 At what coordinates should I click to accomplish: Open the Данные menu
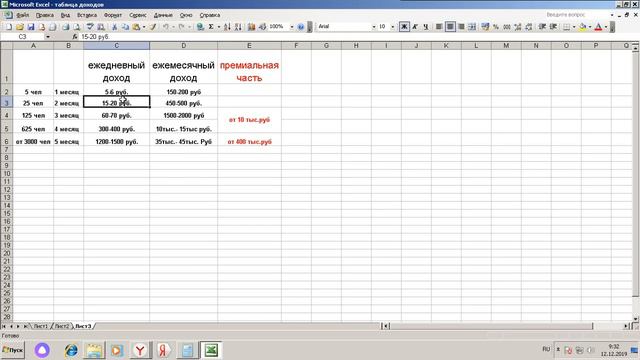click(163, 15)
